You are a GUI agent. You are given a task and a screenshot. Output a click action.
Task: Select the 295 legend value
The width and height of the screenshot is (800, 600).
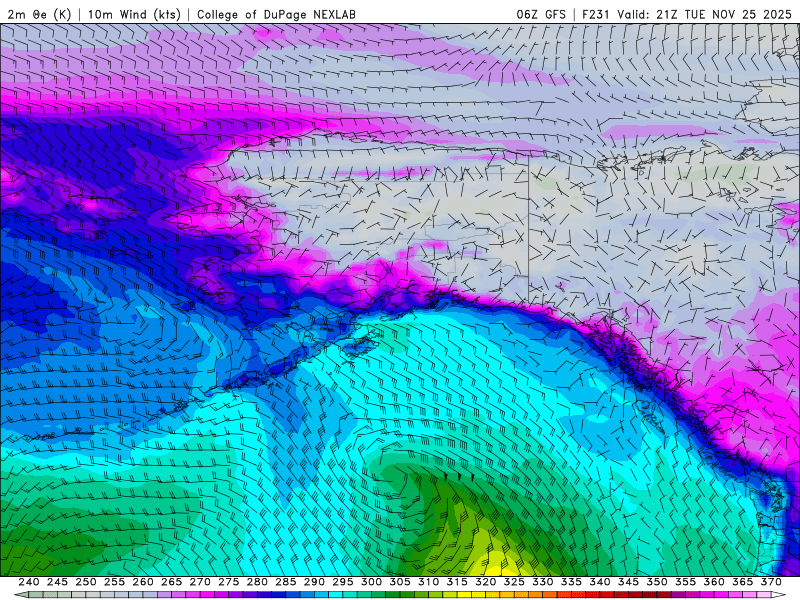(343, 582)
